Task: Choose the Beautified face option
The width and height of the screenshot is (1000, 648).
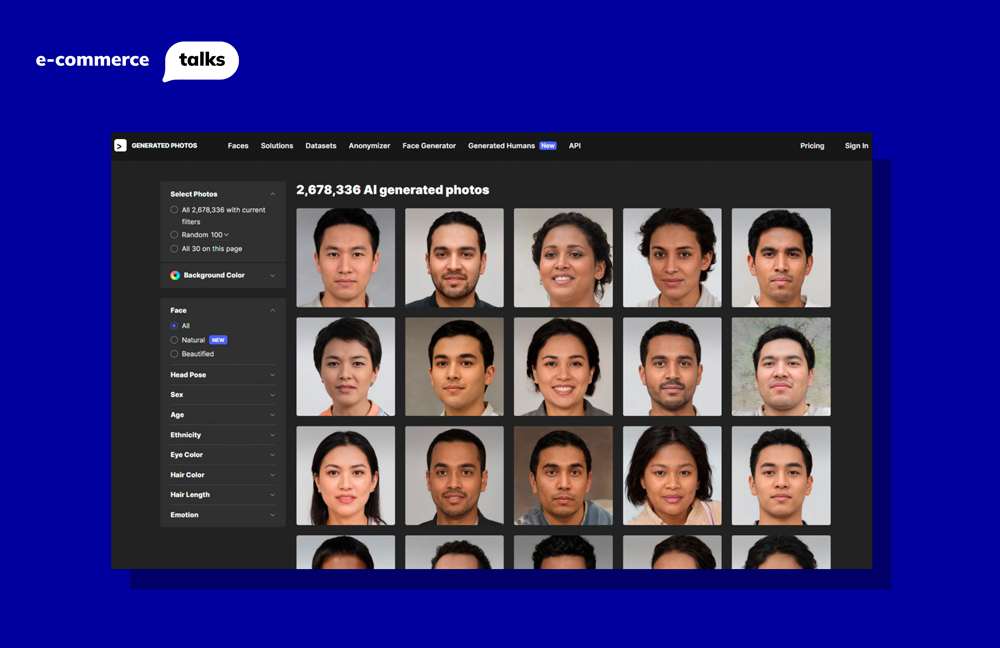Action: pos(173,353)
